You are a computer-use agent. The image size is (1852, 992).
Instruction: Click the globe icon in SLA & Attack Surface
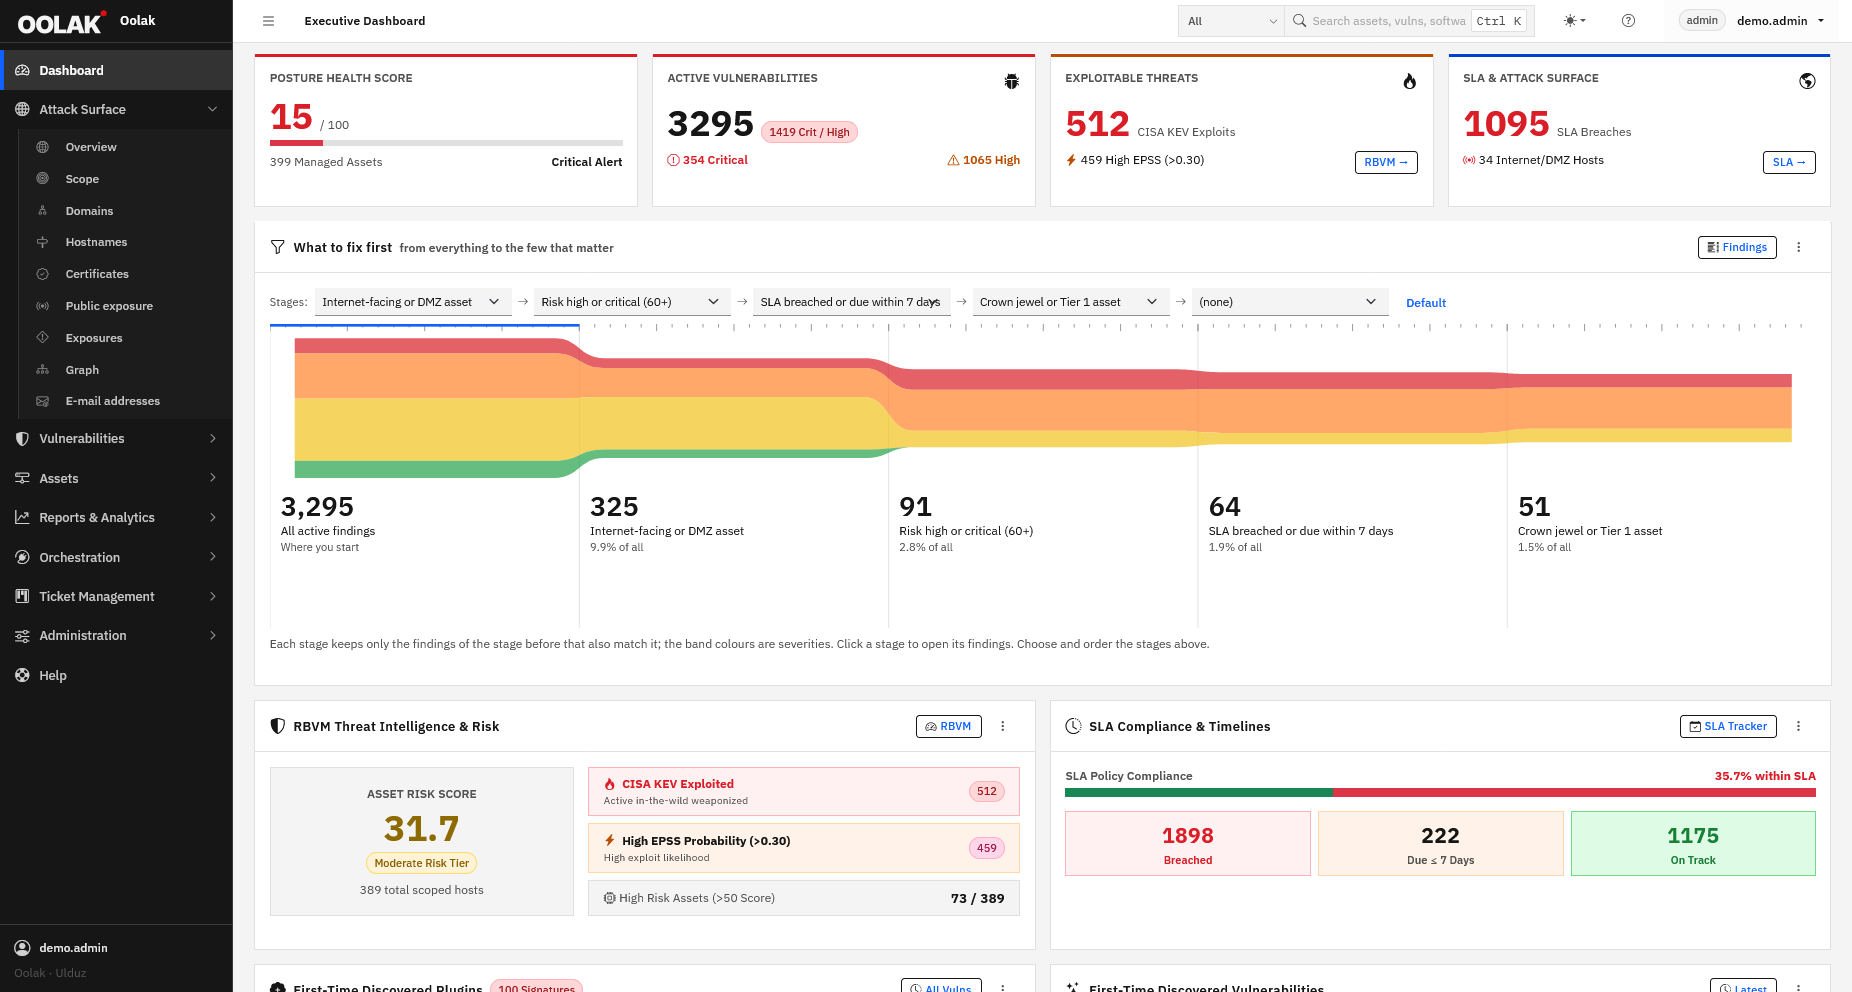click(1807, 81)
